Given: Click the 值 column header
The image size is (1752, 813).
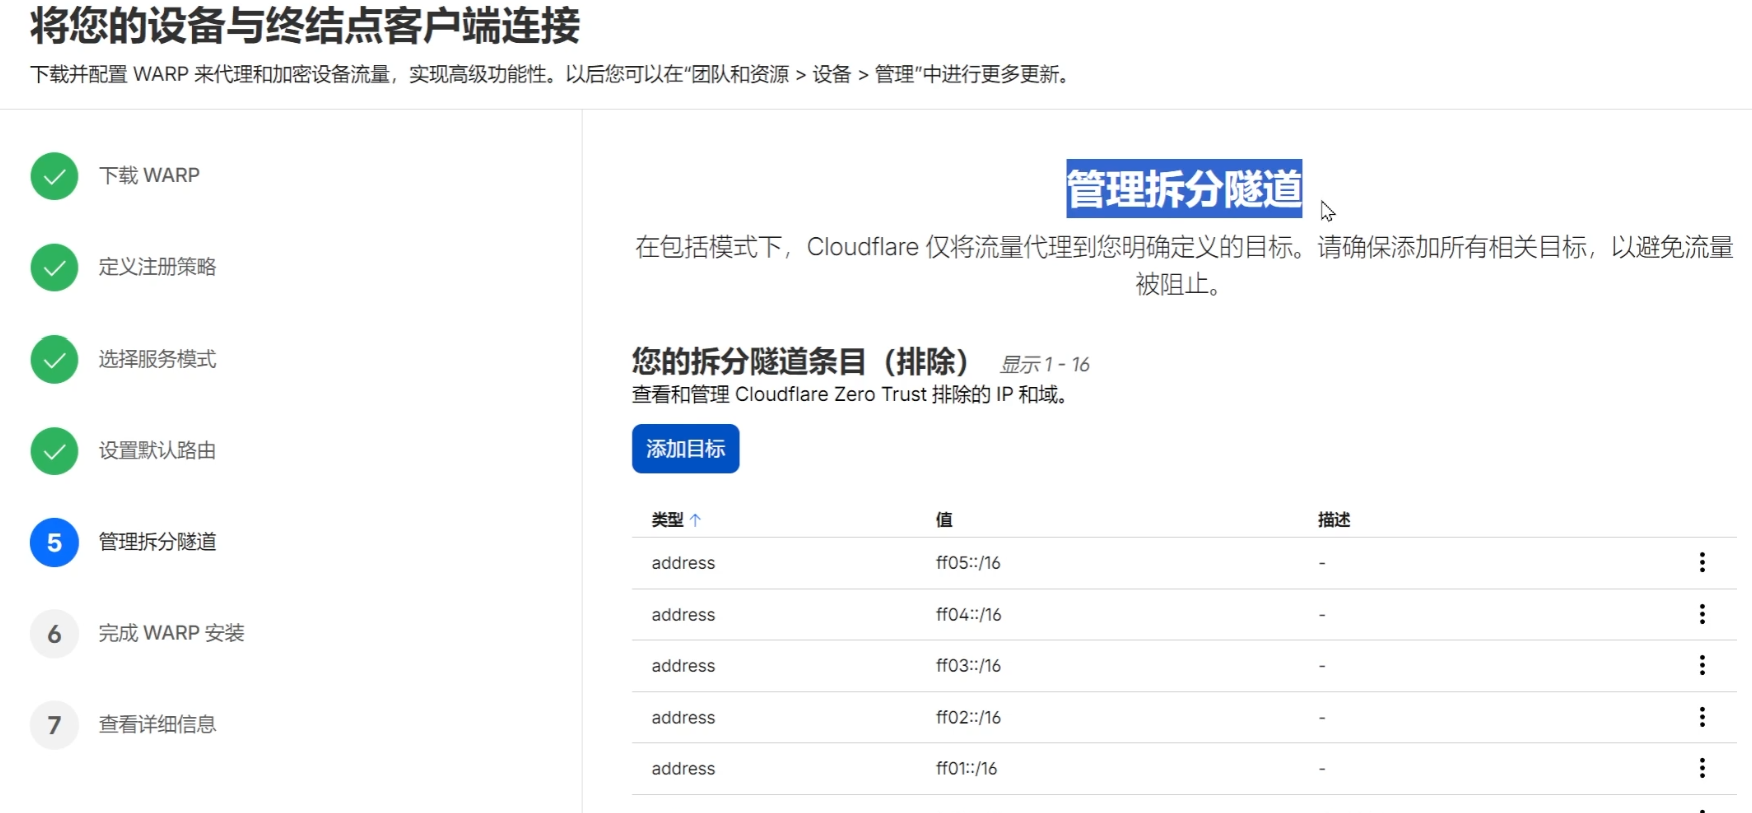Looking at the screenshot, I should coord(943,520).
